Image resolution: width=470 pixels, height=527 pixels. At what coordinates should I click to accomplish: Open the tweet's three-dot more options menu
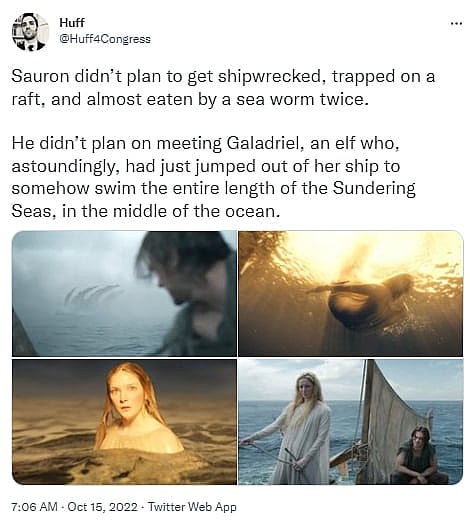456,24
